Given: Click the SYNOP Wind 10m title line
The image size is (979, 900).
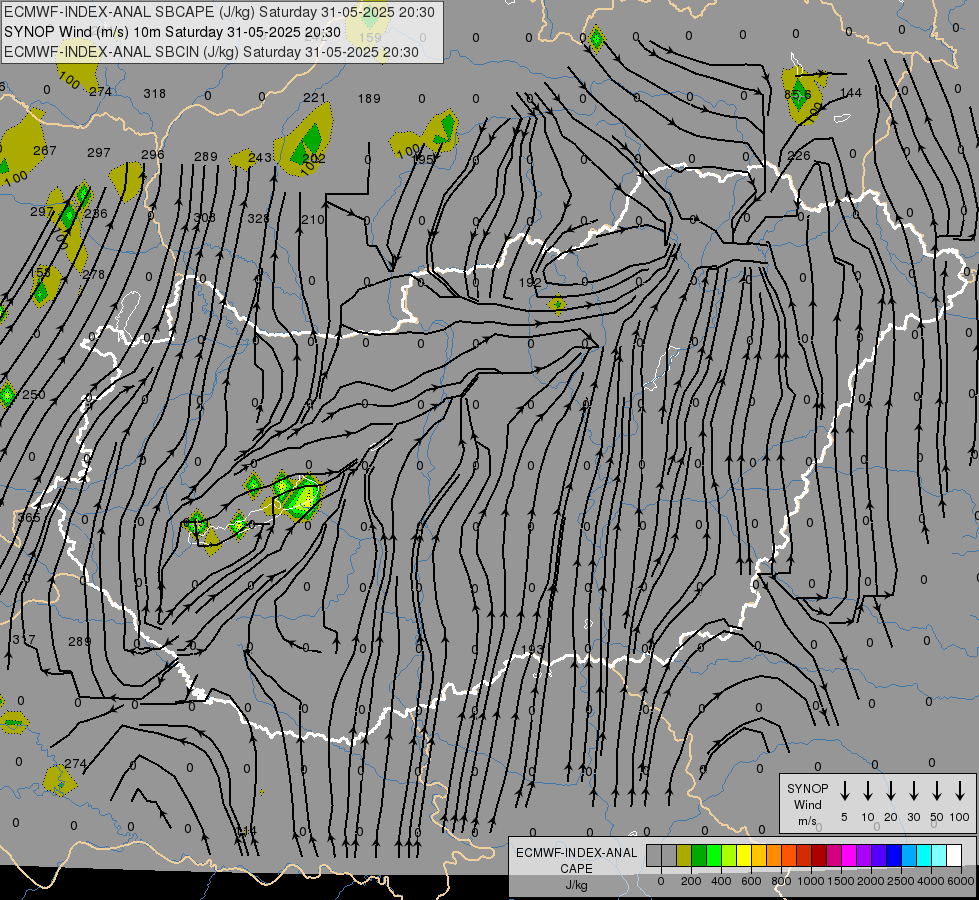Looking at the screenshot, I should click(172, 32).
